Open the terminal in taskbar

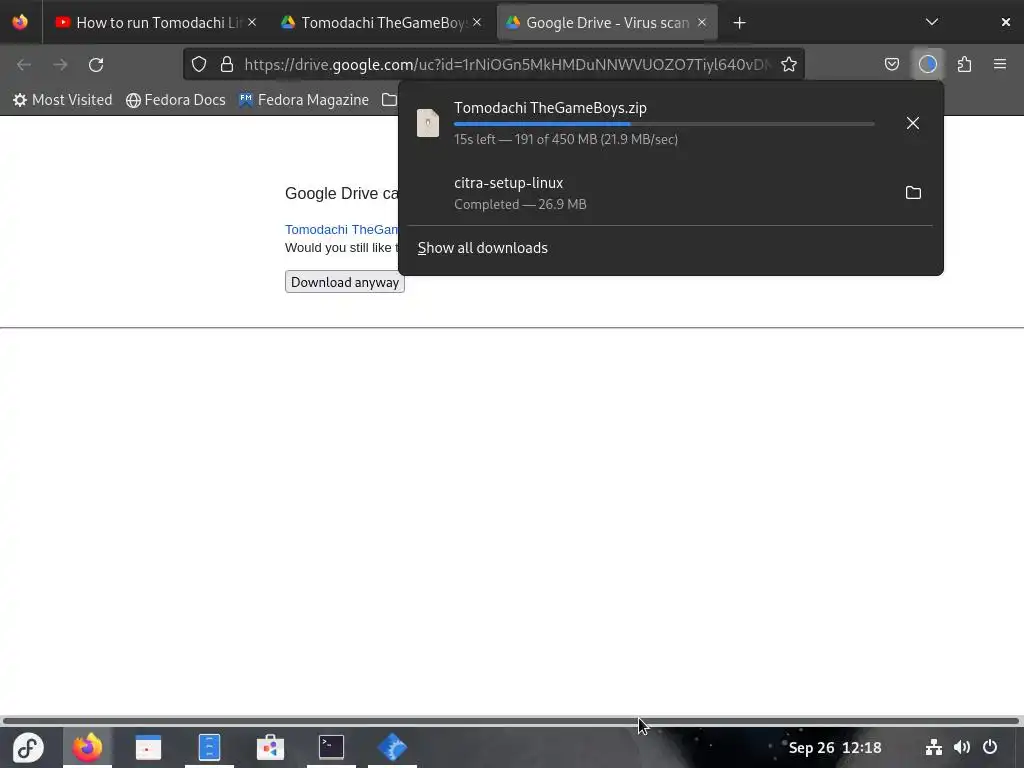point(331,747)
